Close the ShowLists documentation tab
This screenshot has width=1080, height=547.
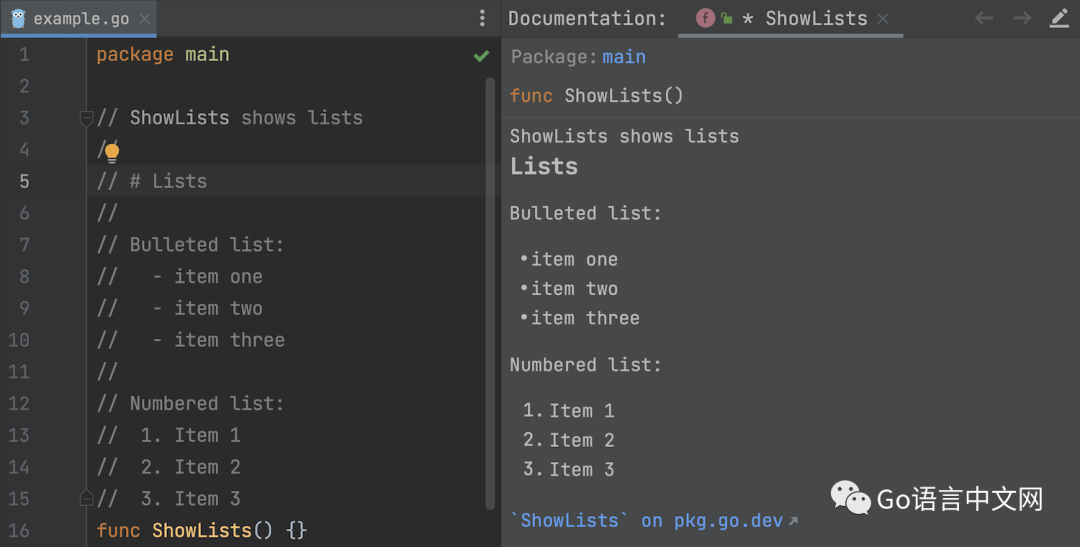(x=882, y=19)
